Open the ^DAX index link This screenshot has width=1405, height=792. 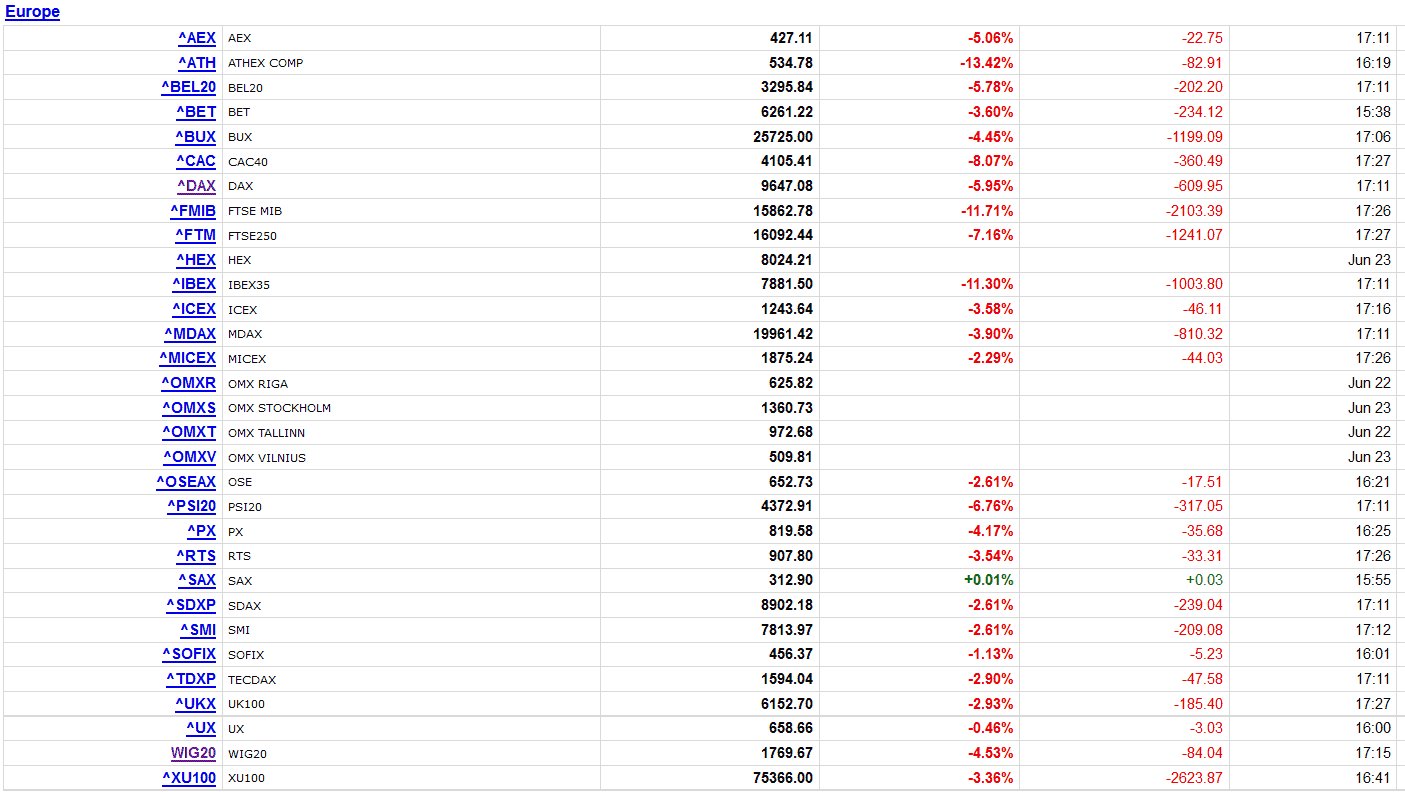click(196, 186)
